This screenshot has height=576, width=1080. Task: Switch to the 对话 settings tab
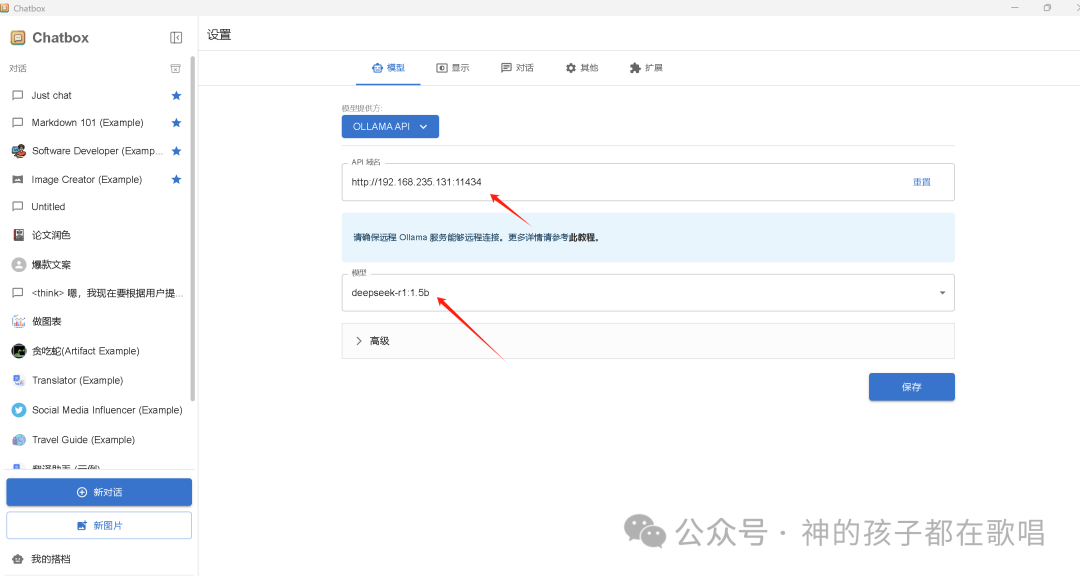[517, 68]
